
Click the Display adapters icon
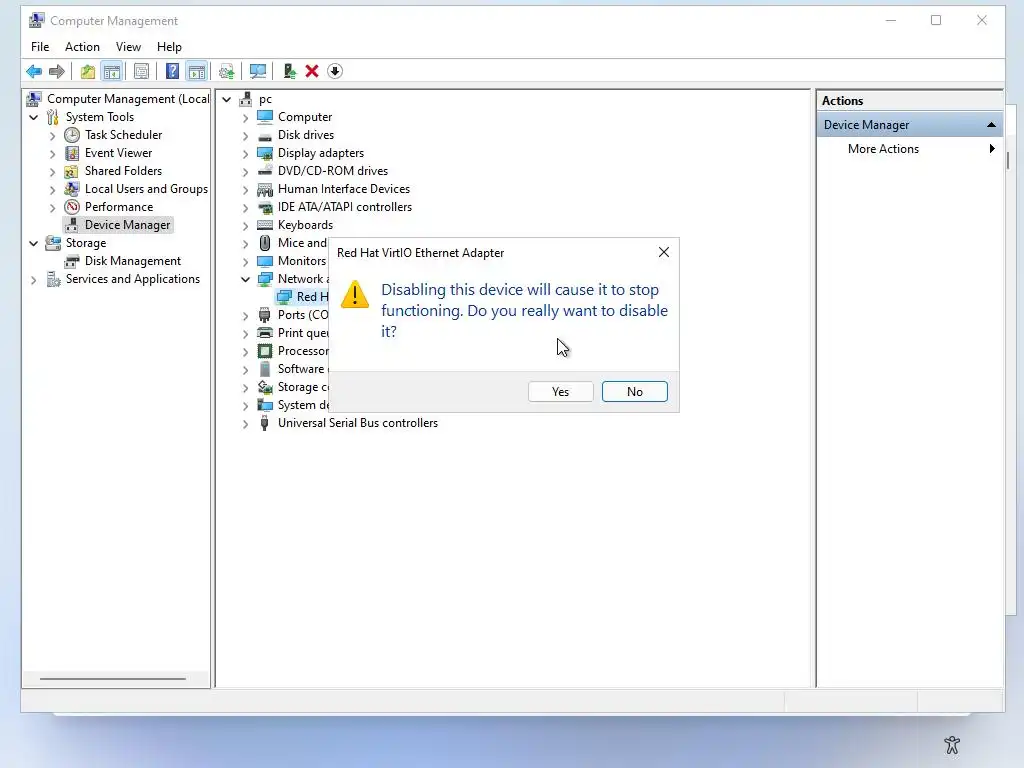(x=264, y=153)
